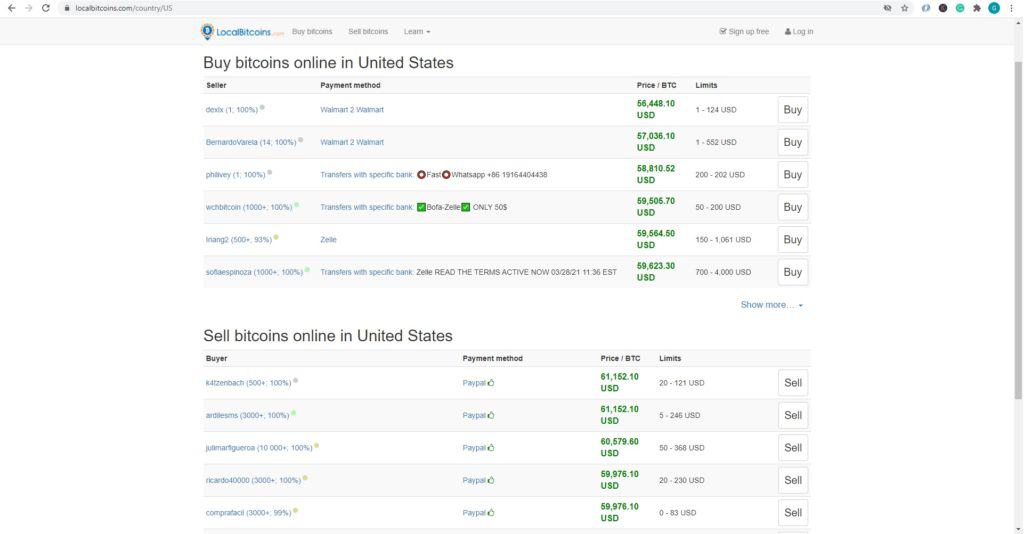Click the thumbs-up icon in k4tzenbach row
Image resolution: width=1024 pixels, height=534 pixels.
click(x=491, y=383)
